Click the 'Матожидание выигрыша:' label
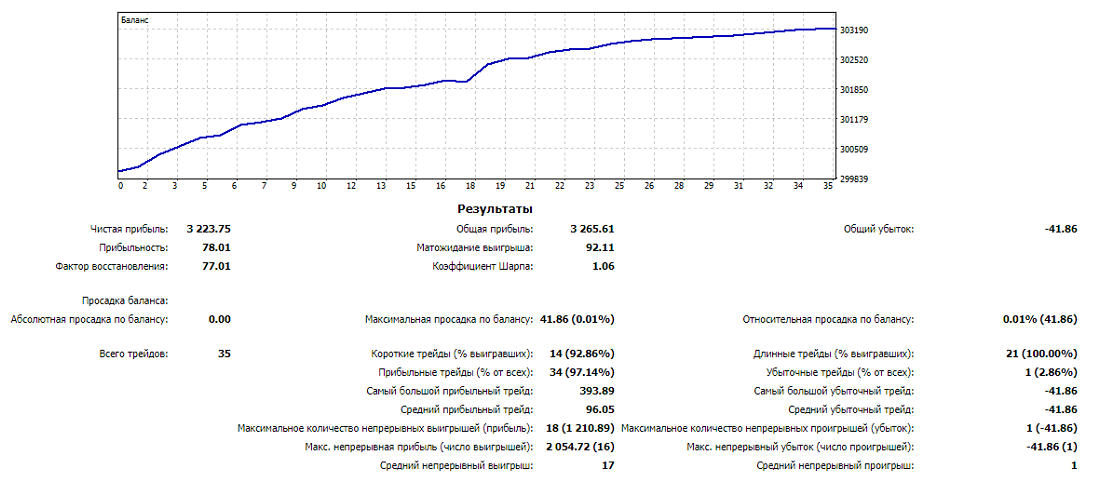Image resolution: width=1103 pixels, height=477 pixels. point(475,248)
